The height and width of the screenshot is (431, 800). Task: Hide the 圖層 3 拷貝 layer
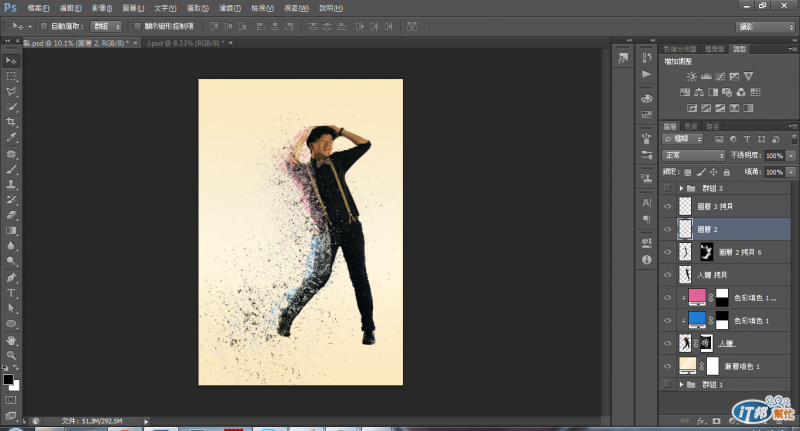[x=667, y=207]
